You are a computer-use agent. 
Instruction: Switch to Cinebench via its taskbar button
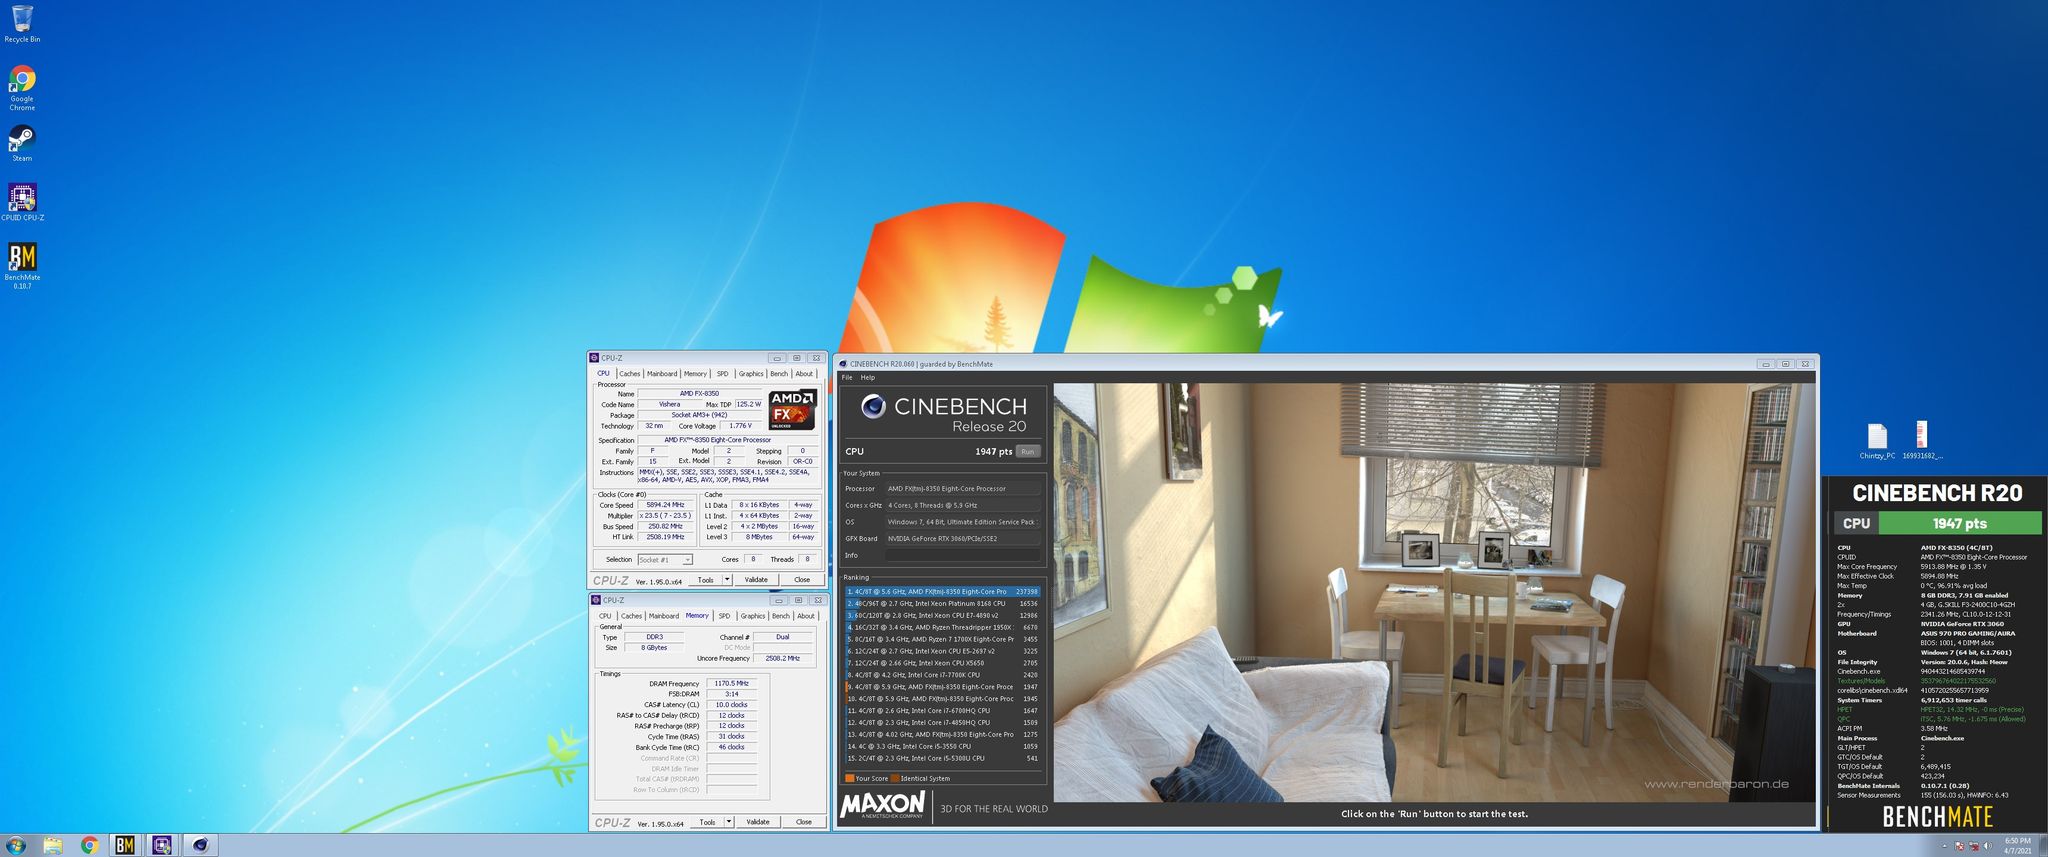(x=200, y=845)
